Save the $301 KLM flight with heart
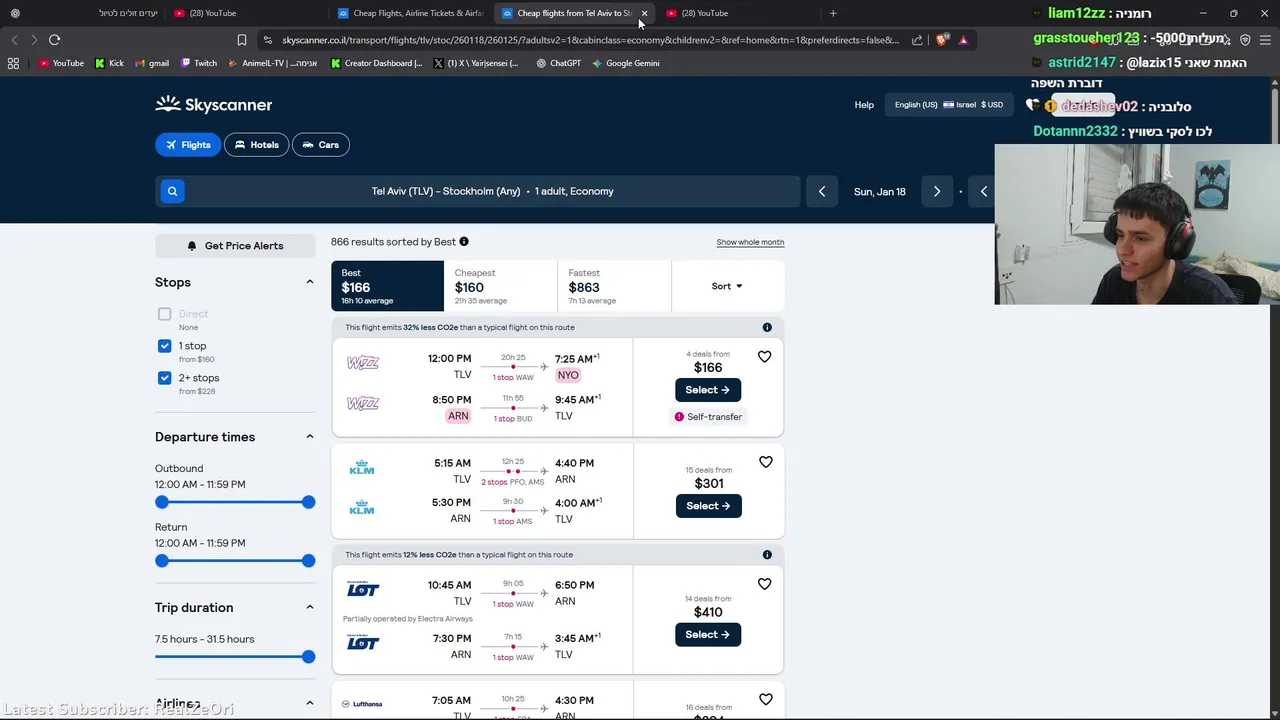The width and height of the screenshot is (1280, 720). [x=765, y=462]
